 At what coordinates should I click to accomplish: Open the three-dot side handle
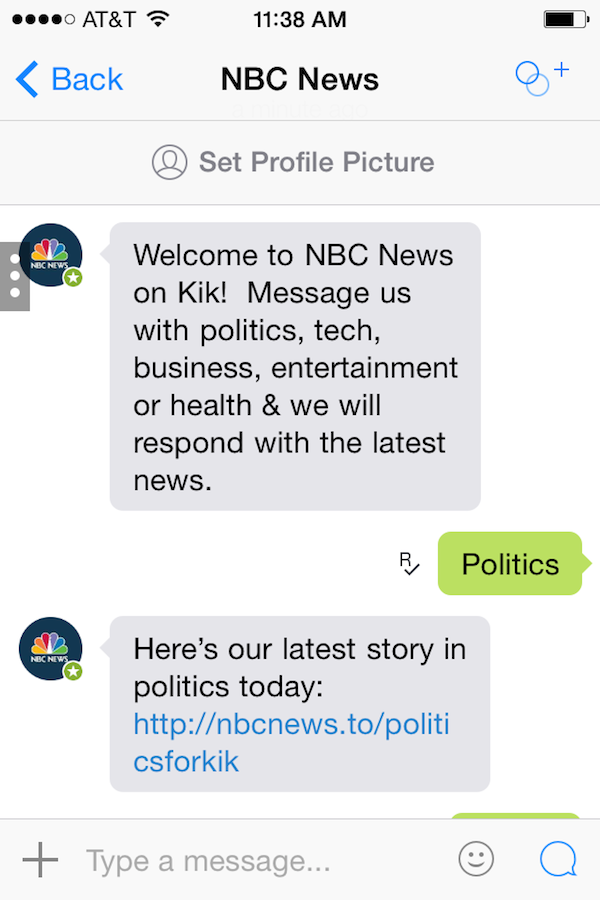coord(14,275)
